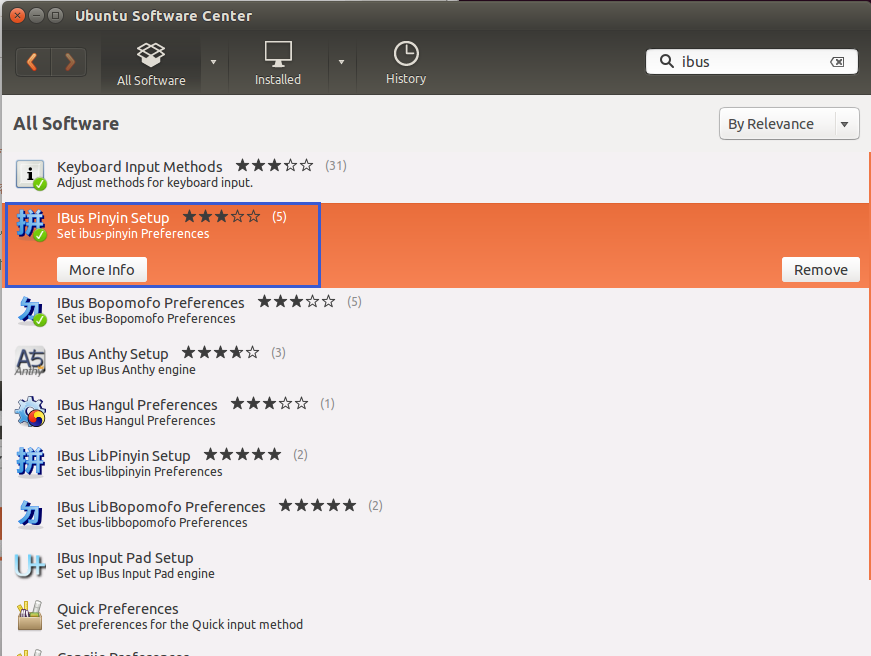Expand the Installed dropdown arrow
The image size is (871, 656).
pyautogui.click(x=342, y=62)
